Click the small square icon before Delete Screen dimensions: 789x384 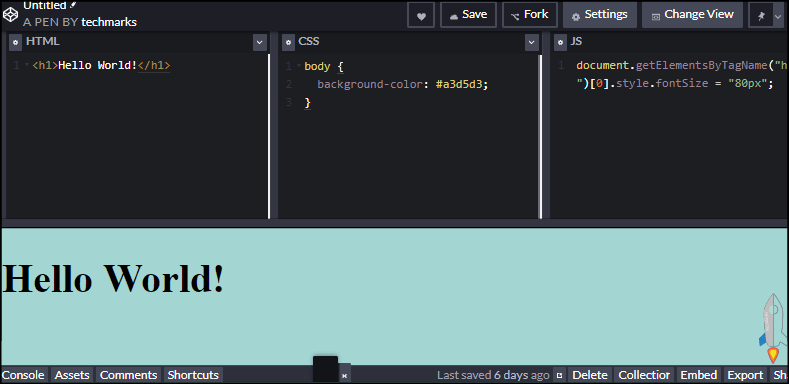tap(559, 375)
